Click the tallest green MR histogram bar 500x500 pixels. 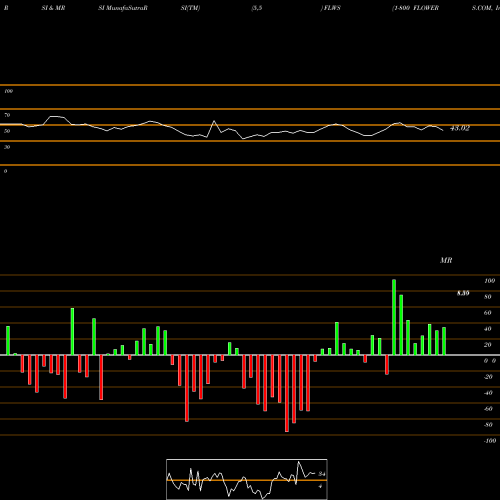(394, 317)
